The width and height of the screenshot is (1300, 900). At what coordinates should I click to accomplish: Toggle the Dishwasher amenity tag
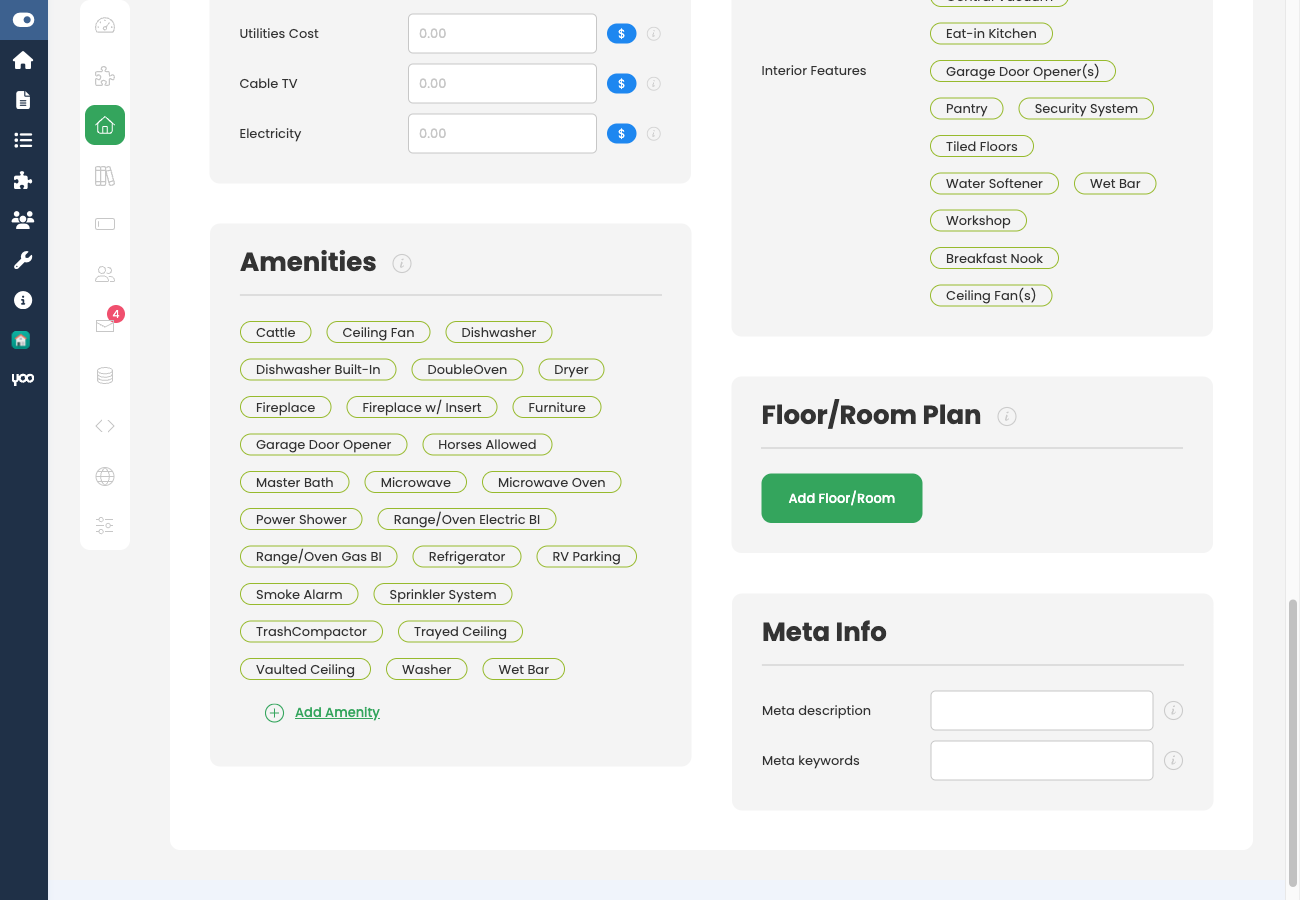coord(498,332)
